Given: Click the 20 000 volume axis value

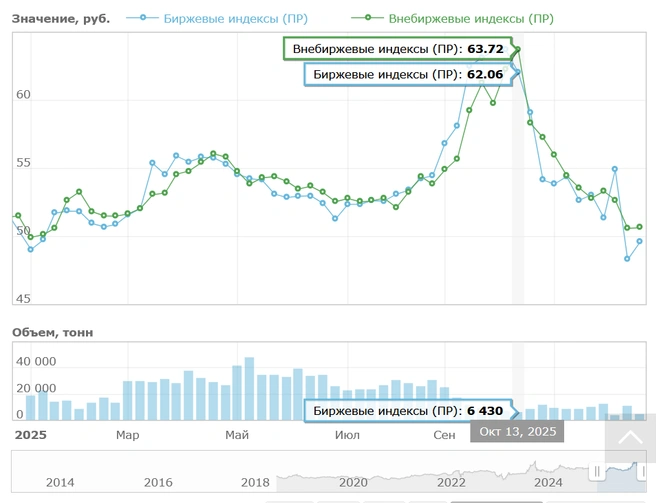Looking at the screenshot, I should [36, 388].
